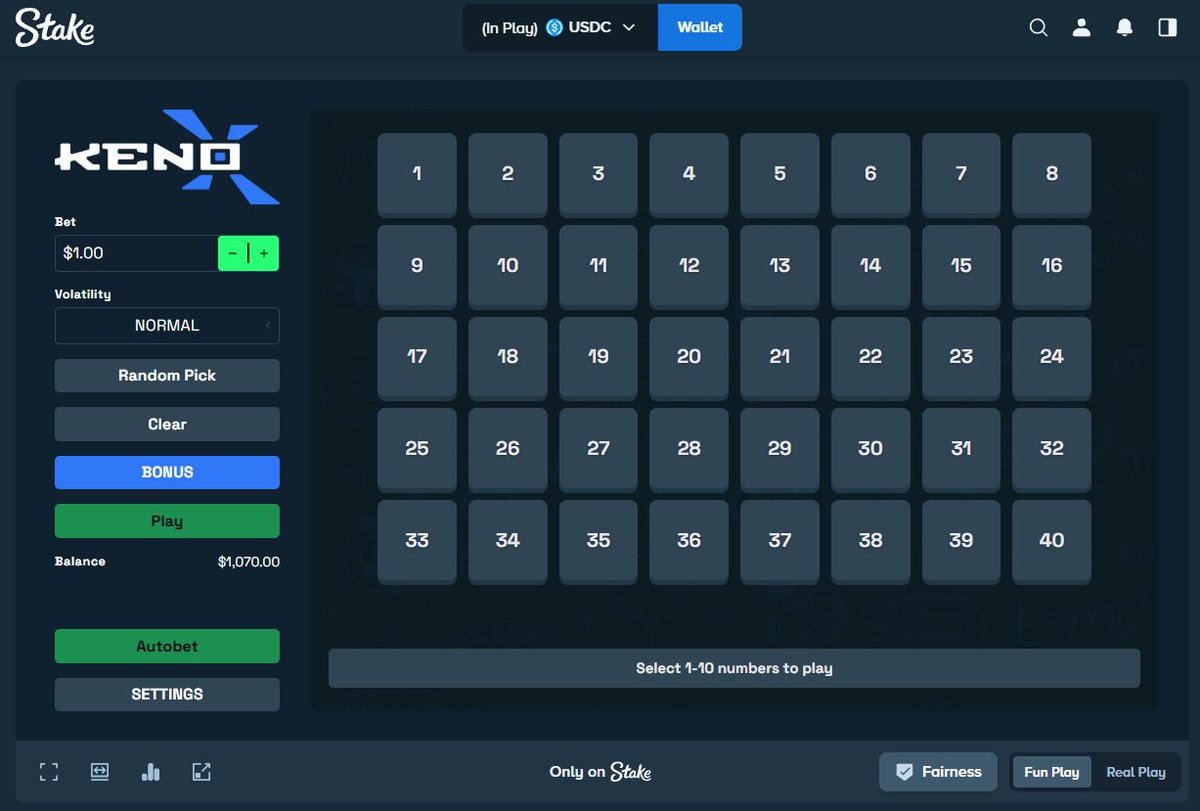Viewport: 1200px width, 811px height.
Task: Open the notifications bell icon
Action: click(1125, 28)
